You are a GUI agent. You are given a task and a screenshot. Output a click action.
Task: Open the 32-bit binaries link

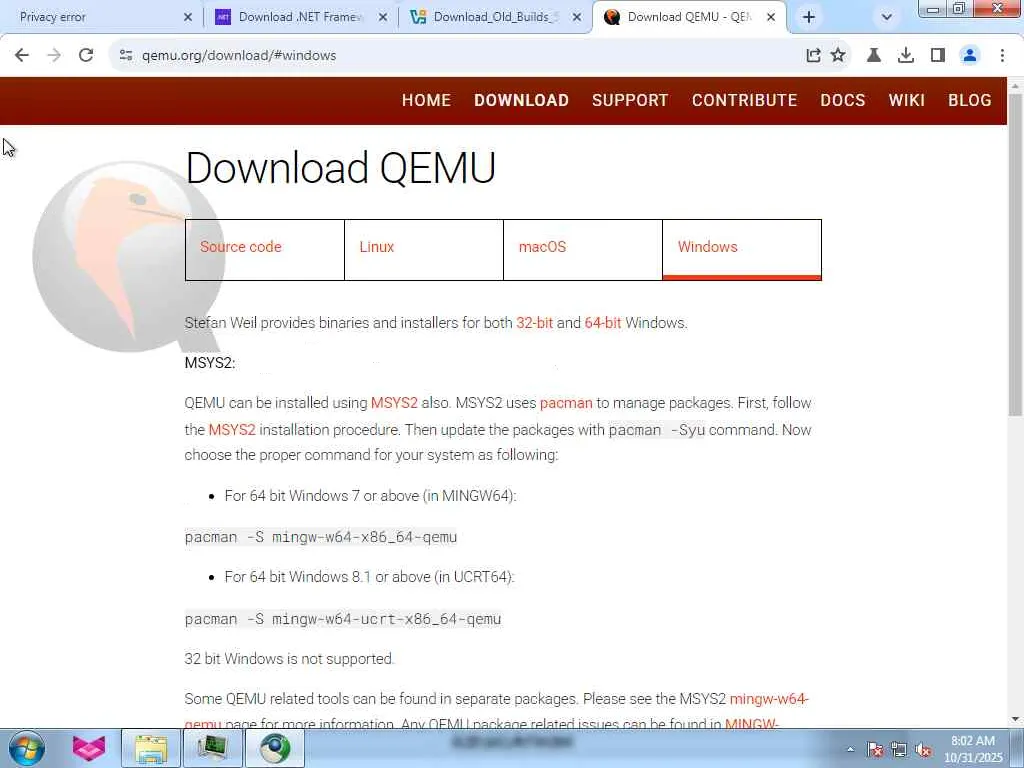(x=534, y=323)
